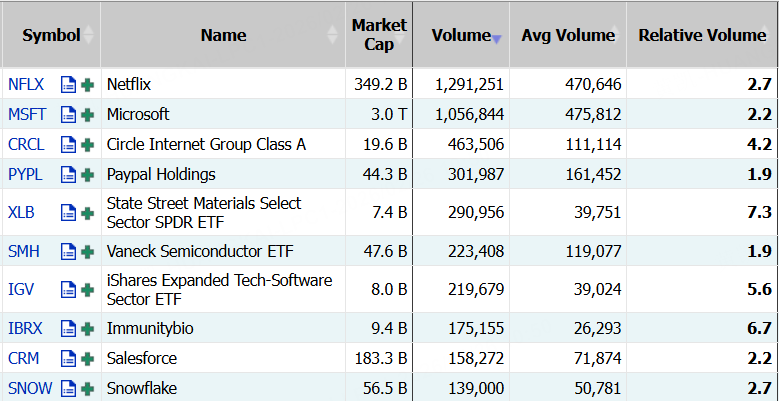Sort by the Name column header
Screen dimensions: 779x401
223,35
